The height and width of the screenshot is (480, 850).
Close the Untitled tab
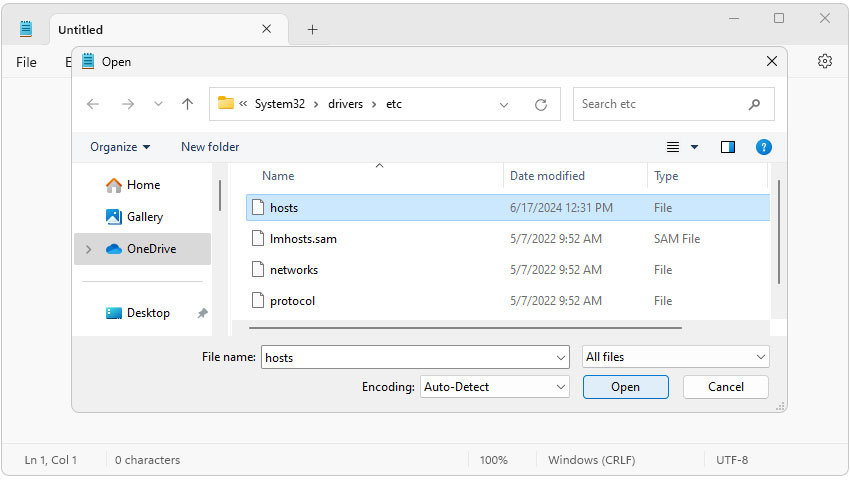(x=266, y=29)
